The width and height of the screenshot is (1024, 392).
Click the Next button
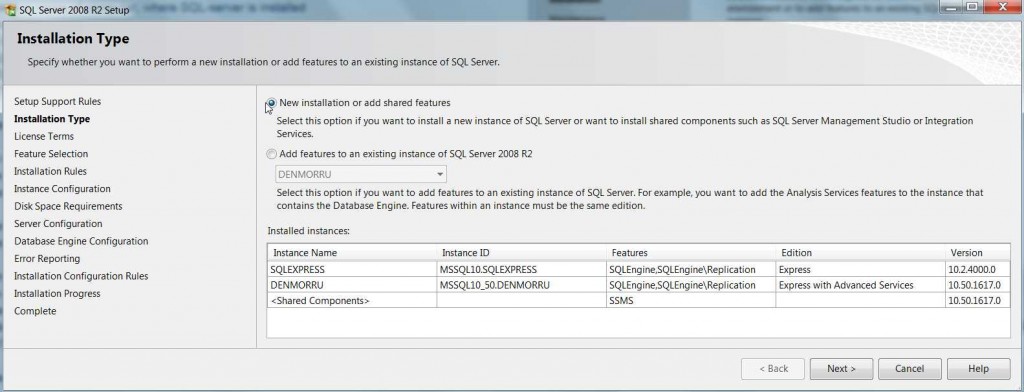click(841, 368)
